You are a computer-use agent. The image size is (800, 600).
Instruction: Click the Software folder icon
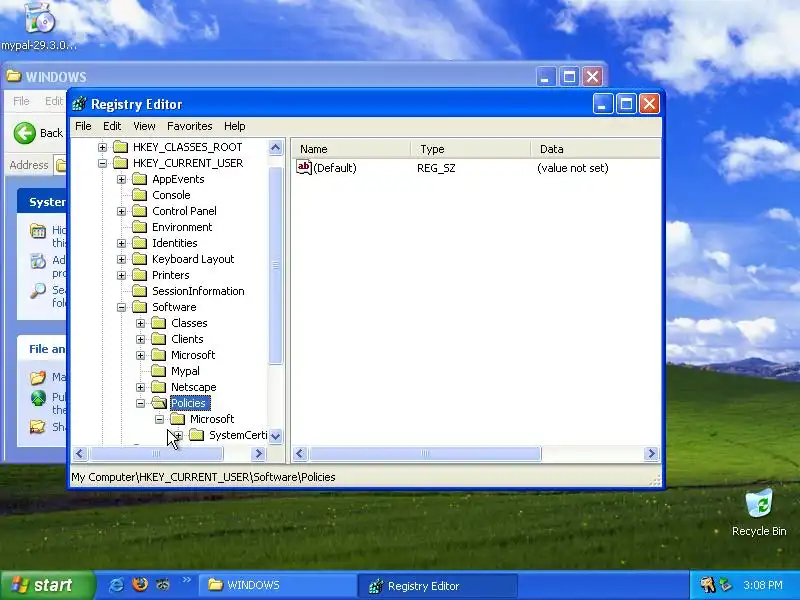coord(139,307)
